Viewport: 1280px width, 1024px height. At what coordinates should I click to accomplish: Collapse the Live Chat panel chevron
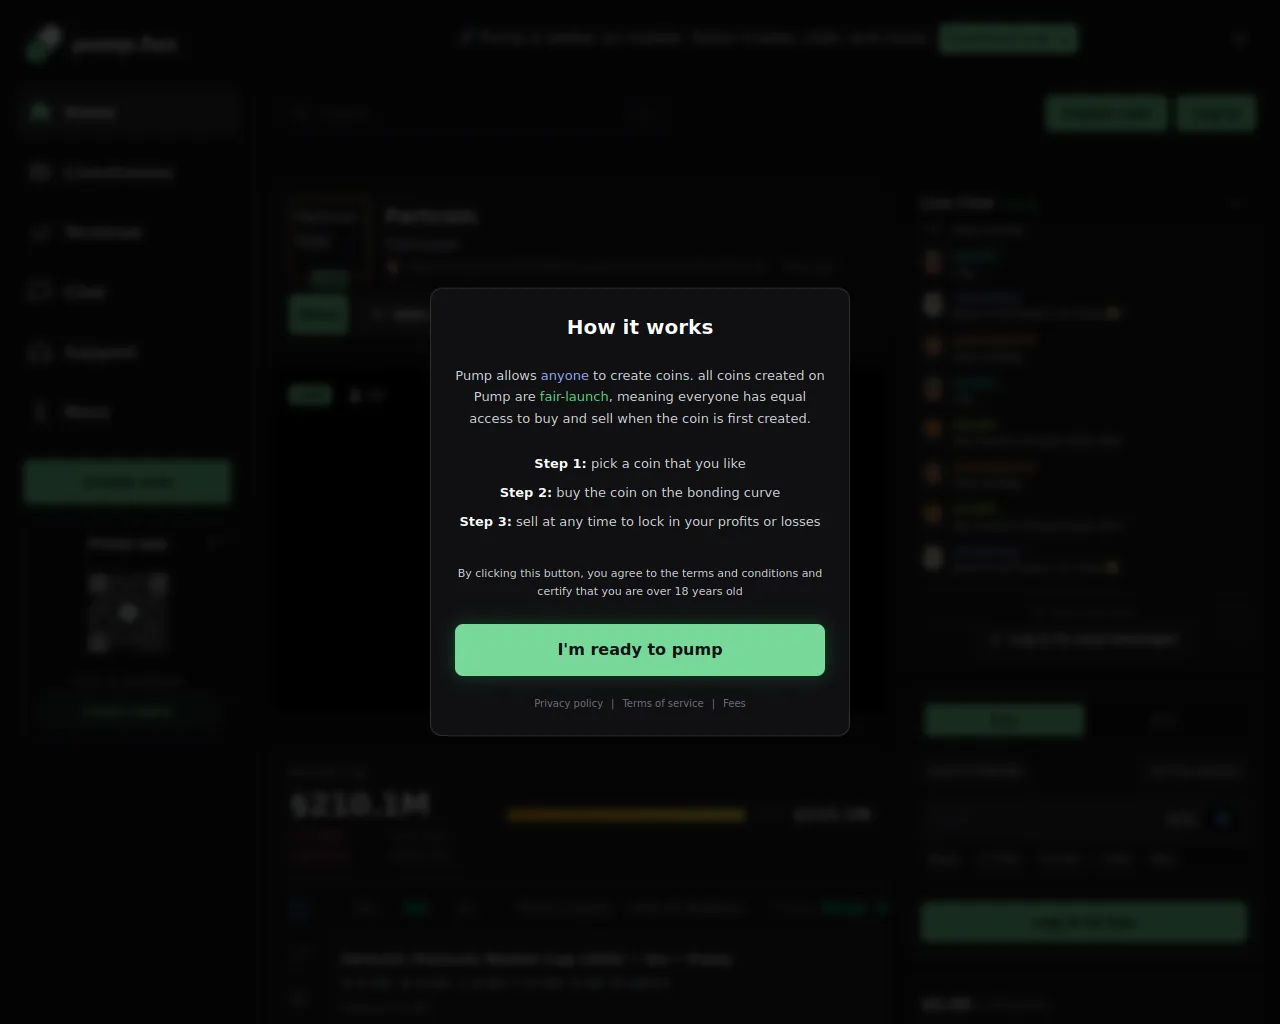click(1236, 204)
